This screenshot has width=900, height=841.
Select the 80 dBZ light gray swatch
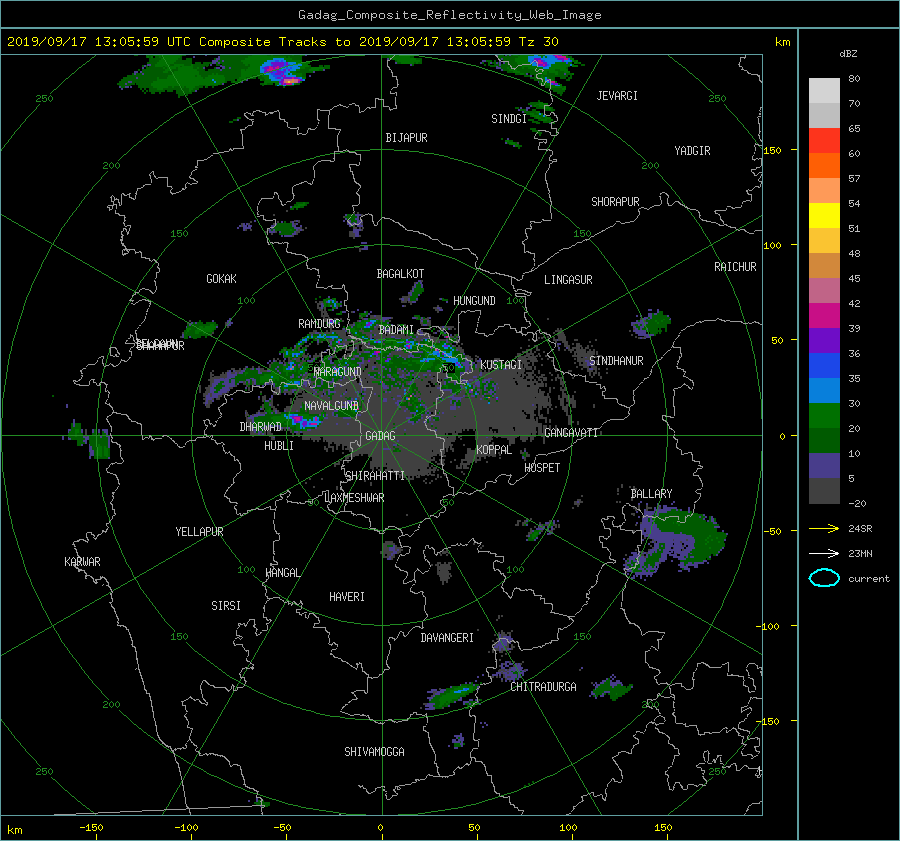[824, 90]
